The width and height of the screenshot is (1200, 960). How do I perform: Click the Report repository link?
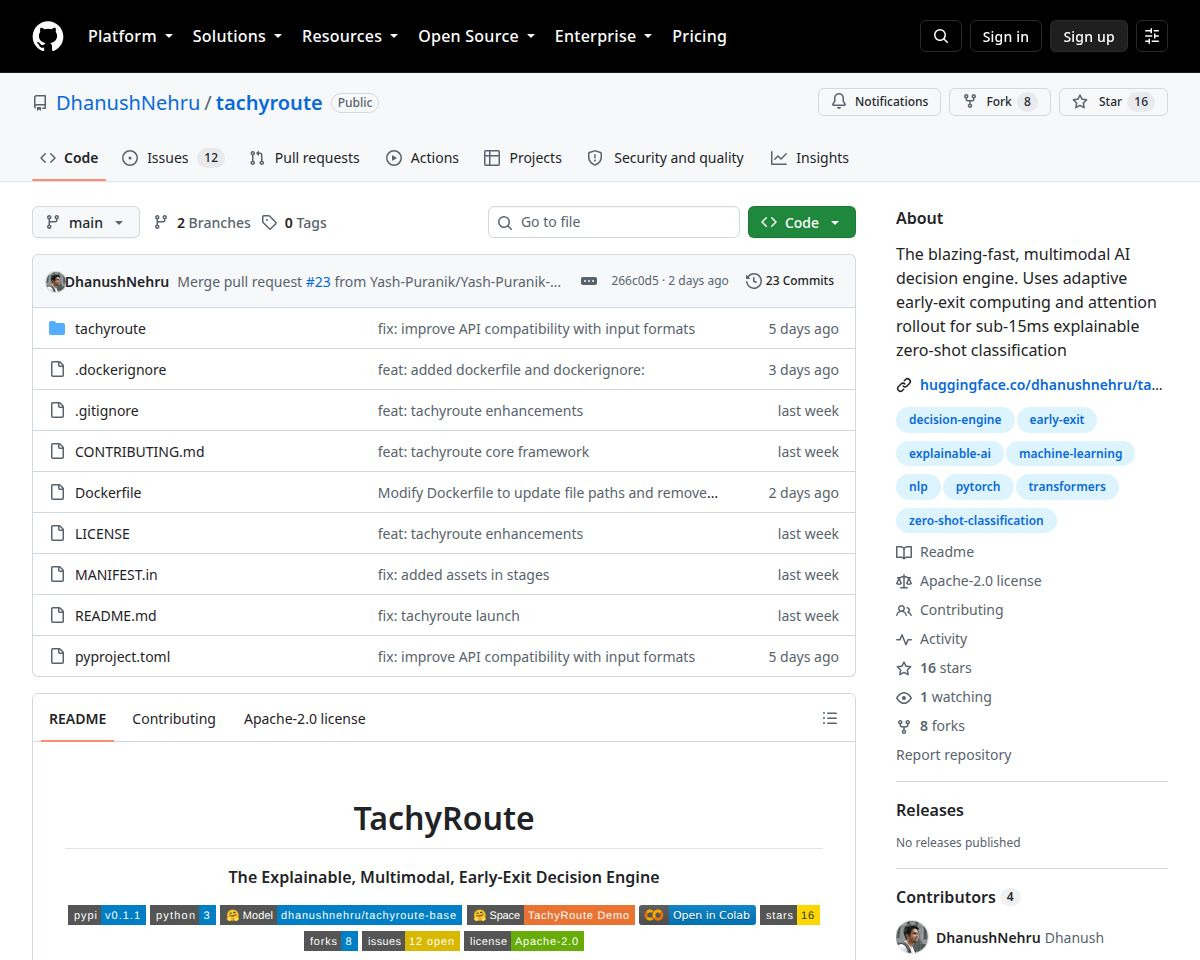(954, 755)
